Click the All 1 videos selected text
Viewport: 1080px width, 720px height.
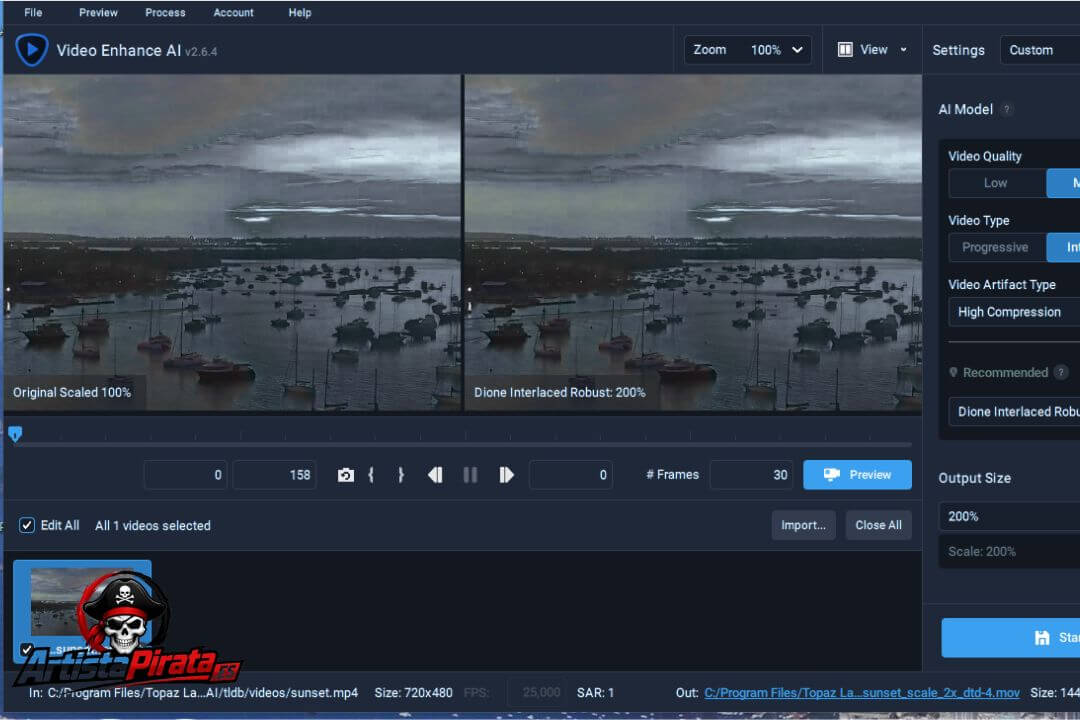click(x=153, y=526)
